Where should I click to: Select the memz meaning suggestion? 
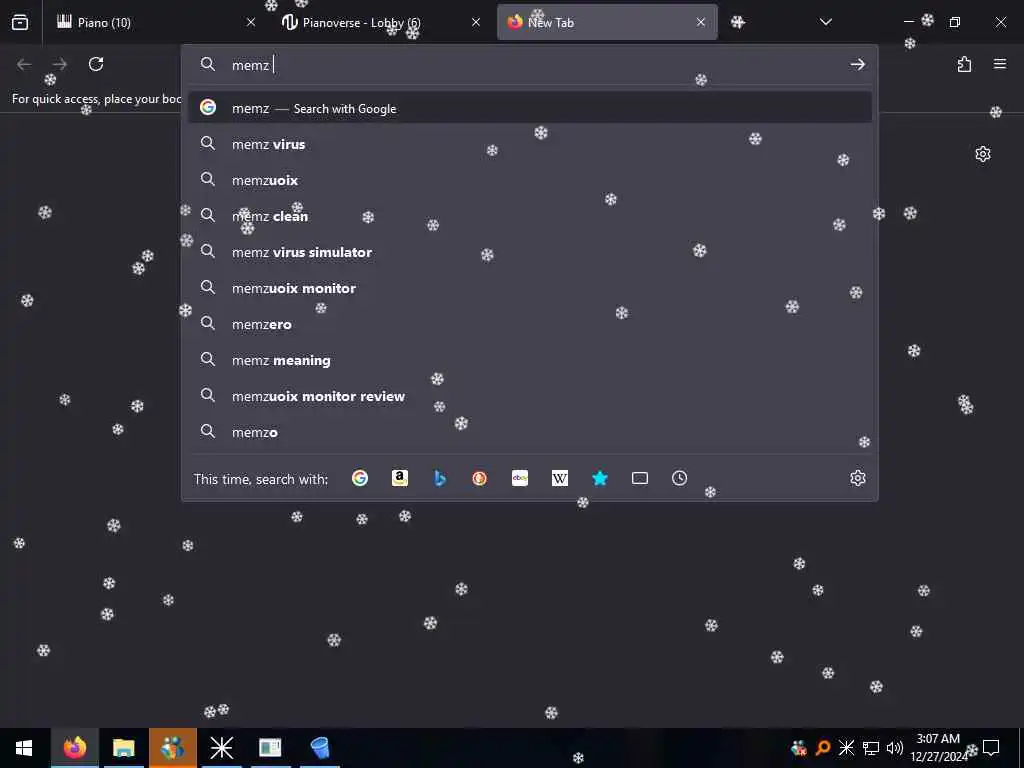tap(530, 360)
